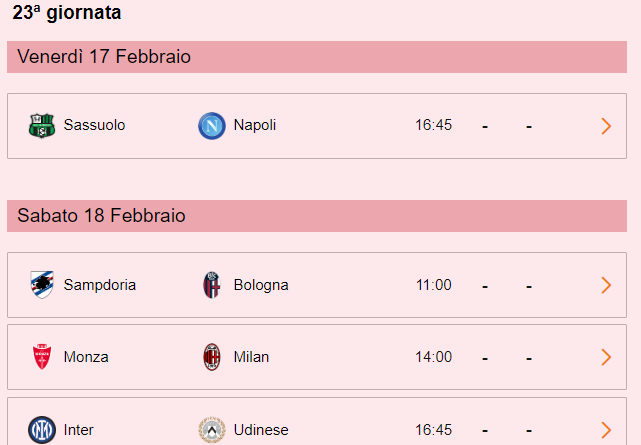Click the Napoli team name

pos(255,125)
